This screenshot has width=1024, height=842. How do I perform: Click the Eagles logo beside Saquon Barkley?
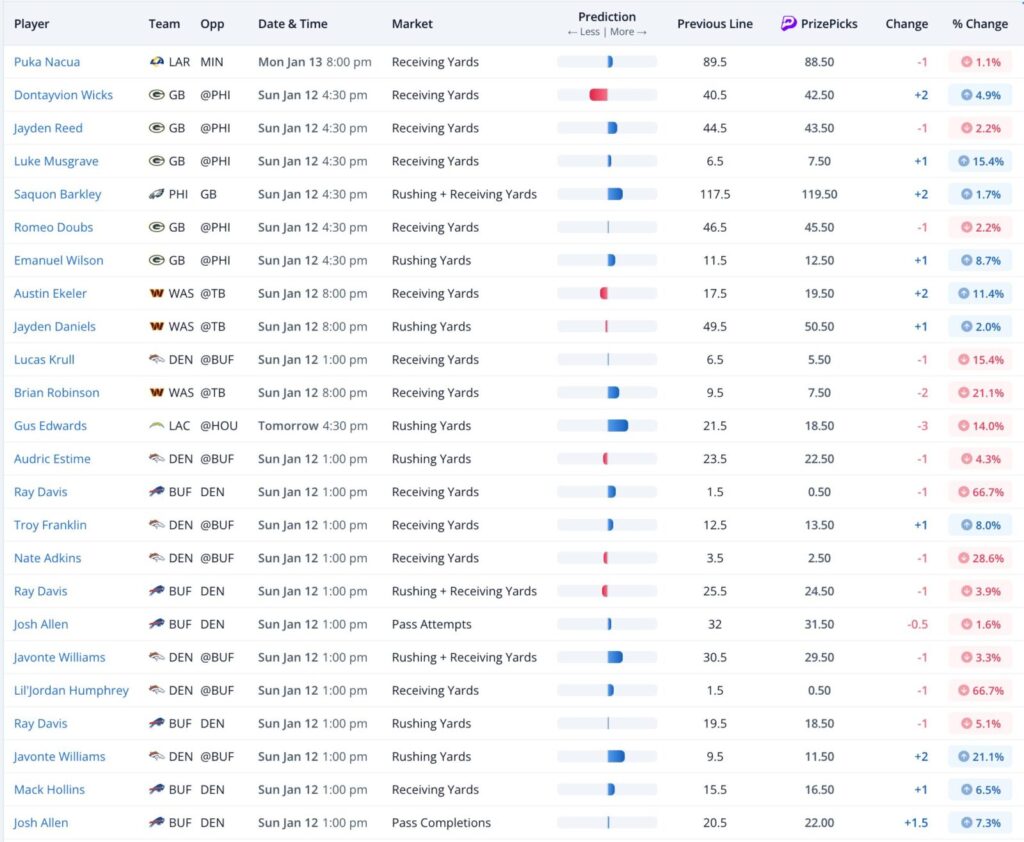point(156,195)
